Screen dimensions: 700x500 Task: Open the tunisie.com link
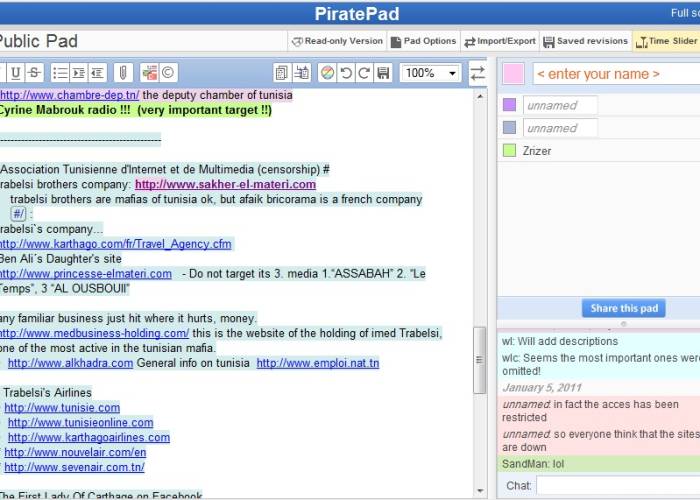(62, 408)
